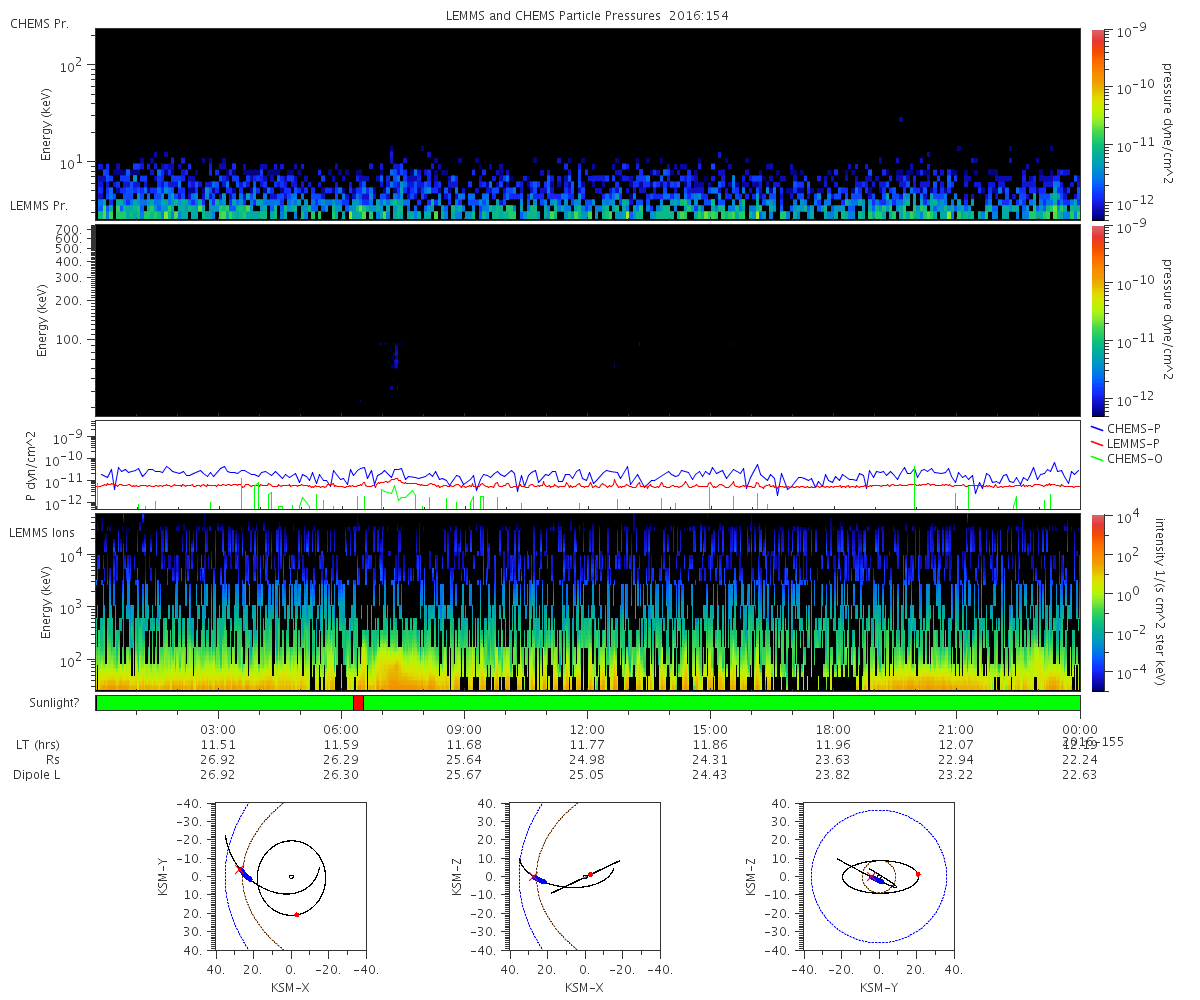Click the LEMMS pressure color bar

(x=1099, y=319)
